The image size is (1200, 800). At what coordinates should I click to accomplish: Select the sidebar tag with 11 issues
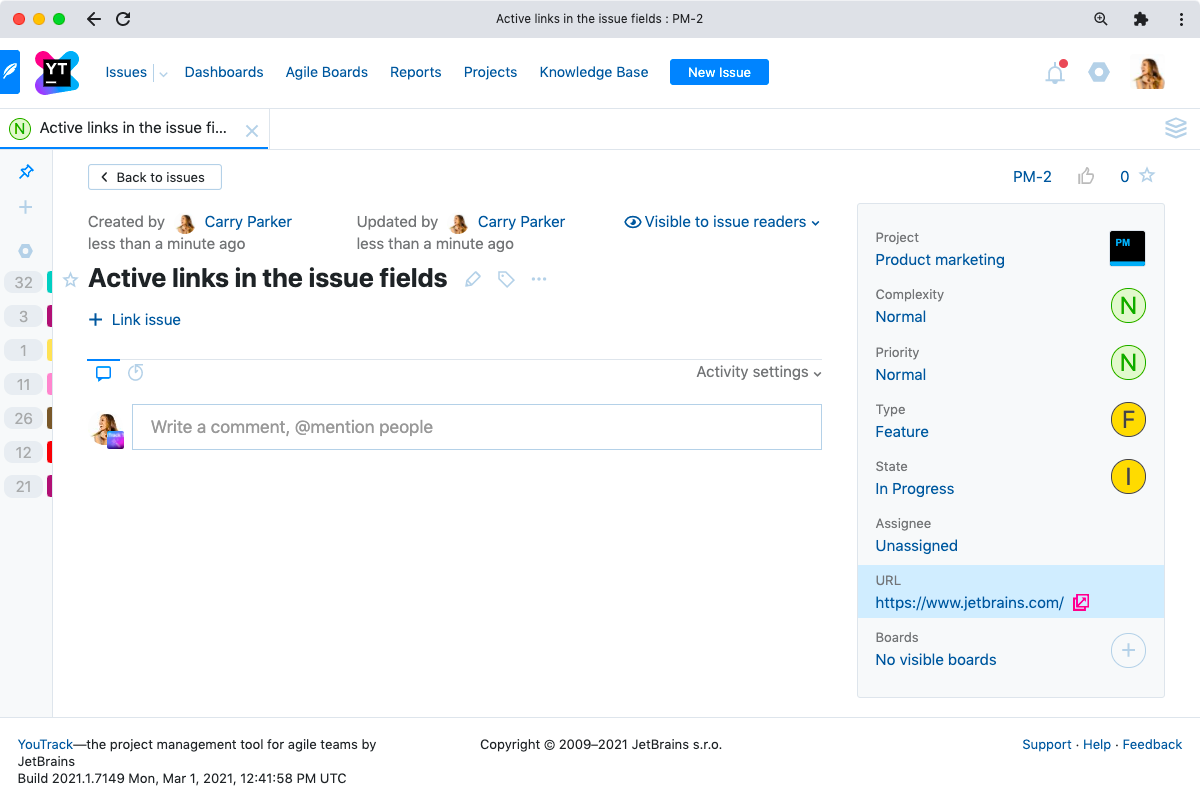pyautogui.click(x=28, y=384)
